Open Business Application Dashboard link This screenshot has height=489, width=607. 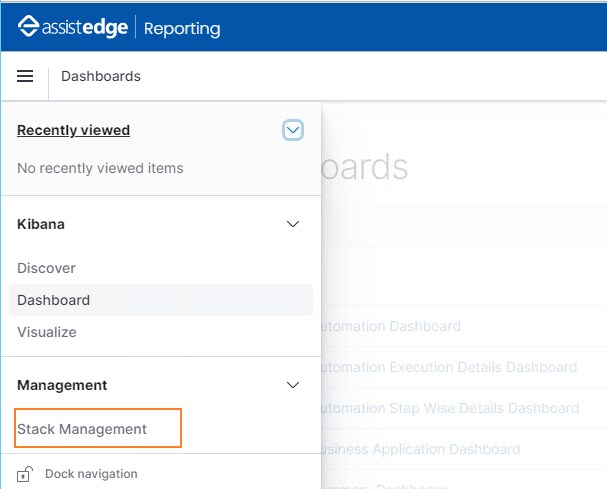pos(421,449)
